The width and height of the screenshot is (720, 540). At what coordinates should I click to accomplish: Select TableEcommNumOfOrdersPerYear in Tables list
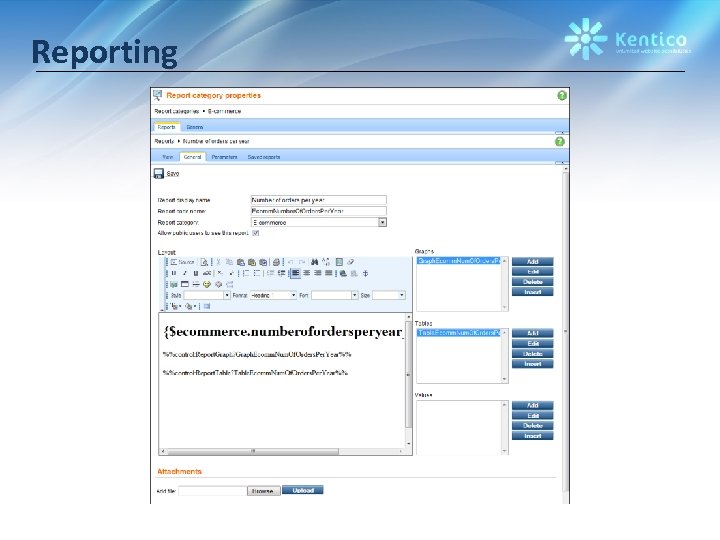pyautogui.click(x=459, y=333)
